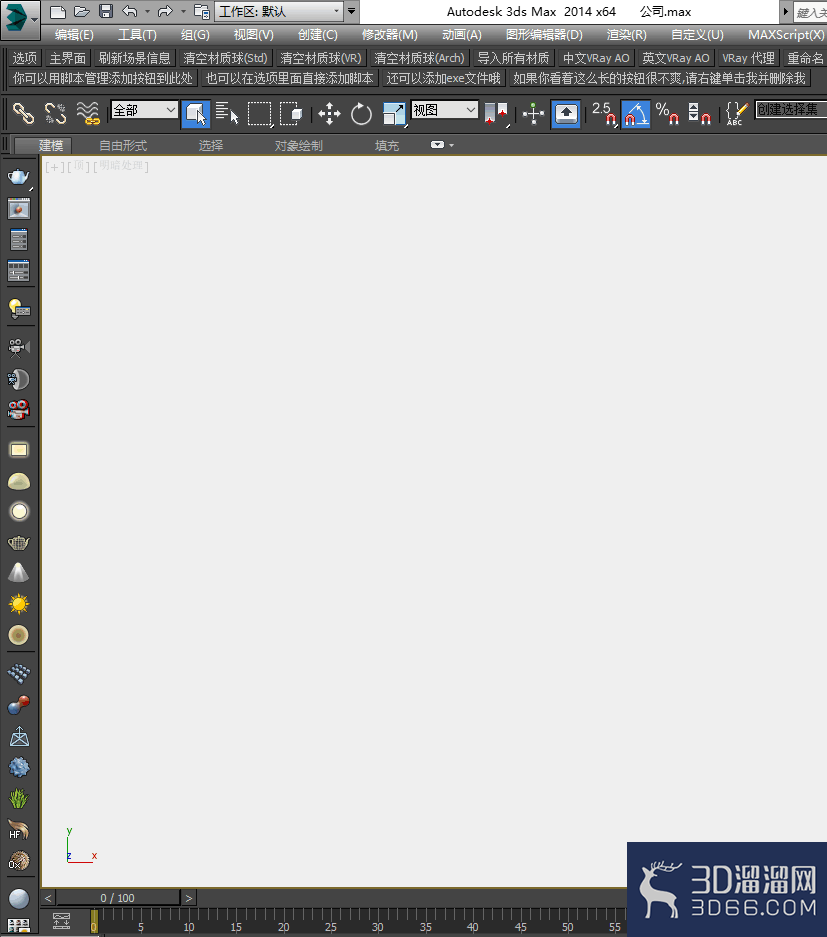The image size is (827, 937).
Task: Click the sun daylight icon in sidebar
Action: tap(19, 604)
